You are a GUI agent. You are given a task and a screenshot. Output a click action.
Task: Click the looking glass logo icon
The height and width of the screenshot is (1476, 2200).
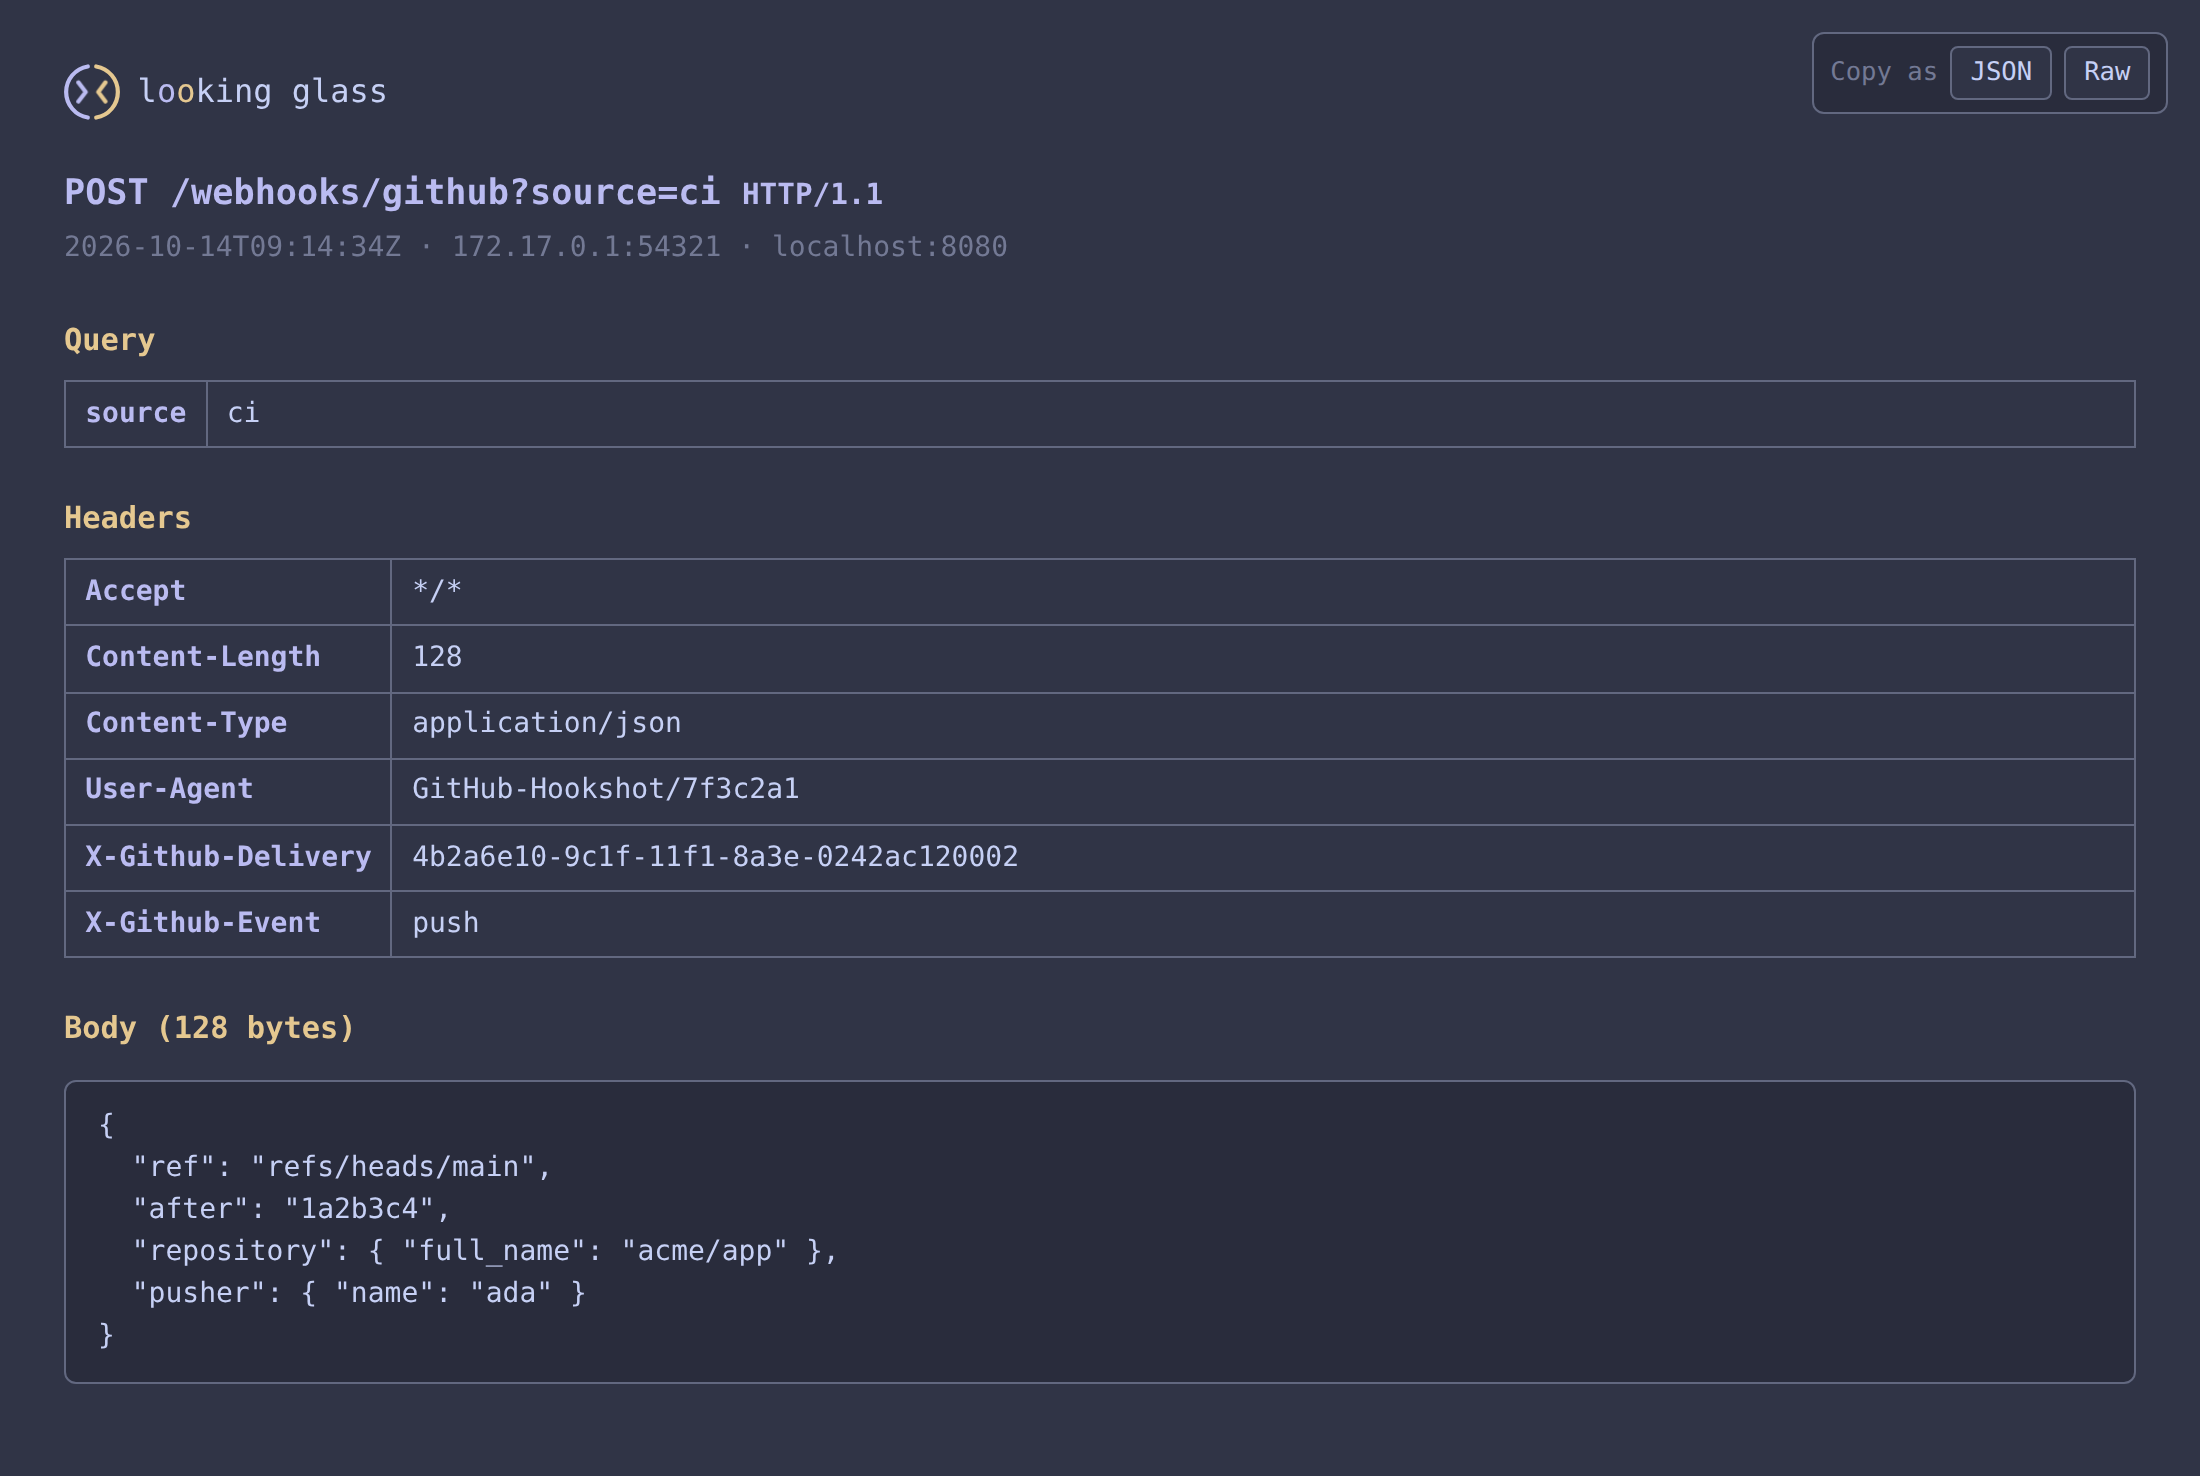[x=92, y=92]
